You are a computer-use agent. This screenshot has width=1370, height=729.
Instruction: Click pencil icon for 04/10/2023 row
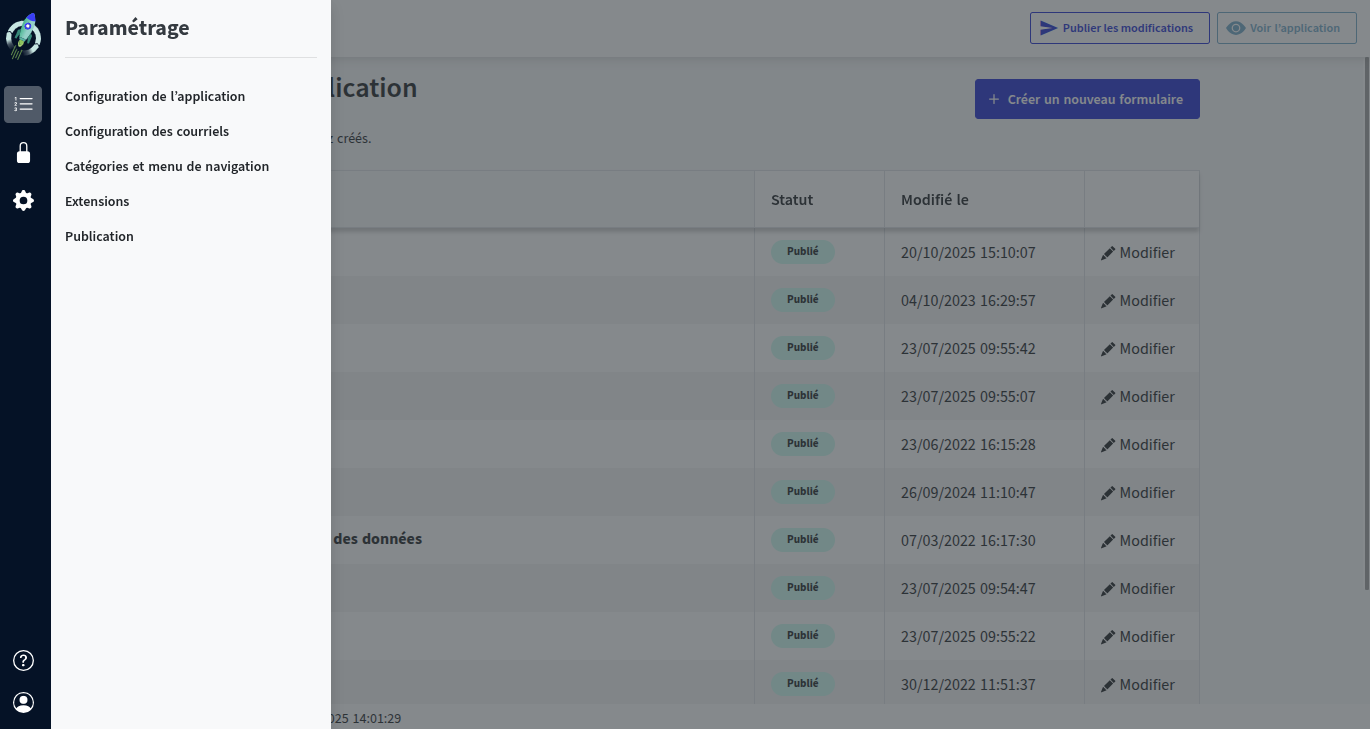point(1107,301)
